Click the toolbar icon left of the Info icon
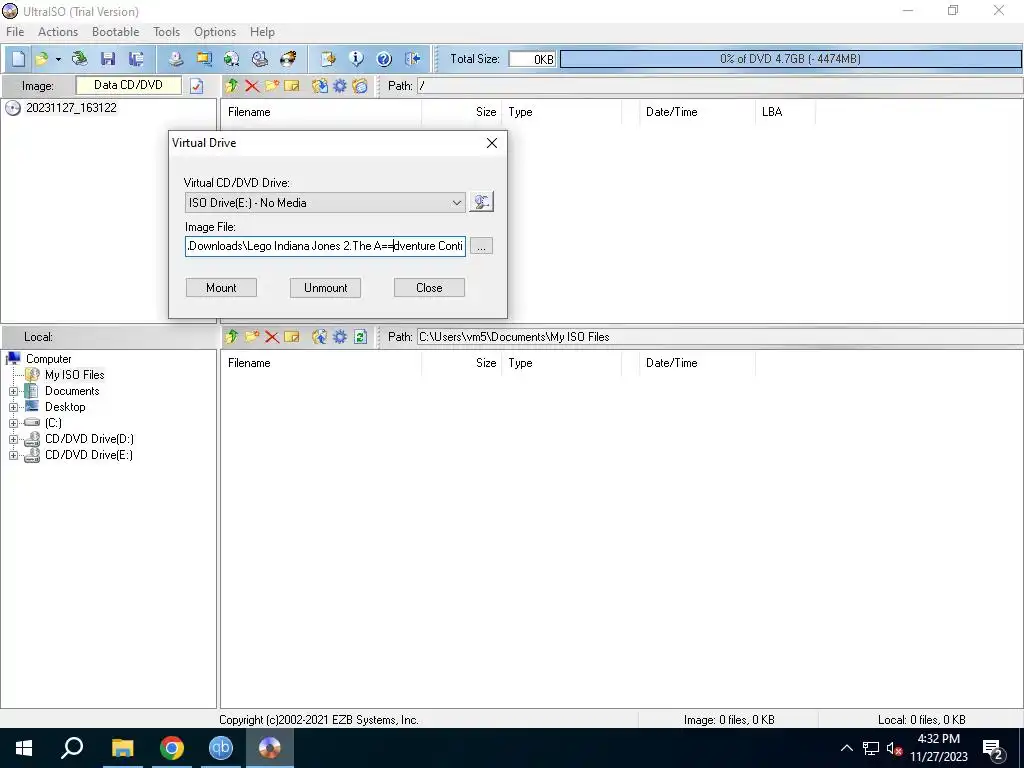The image size is (1024, 768). 328,59
